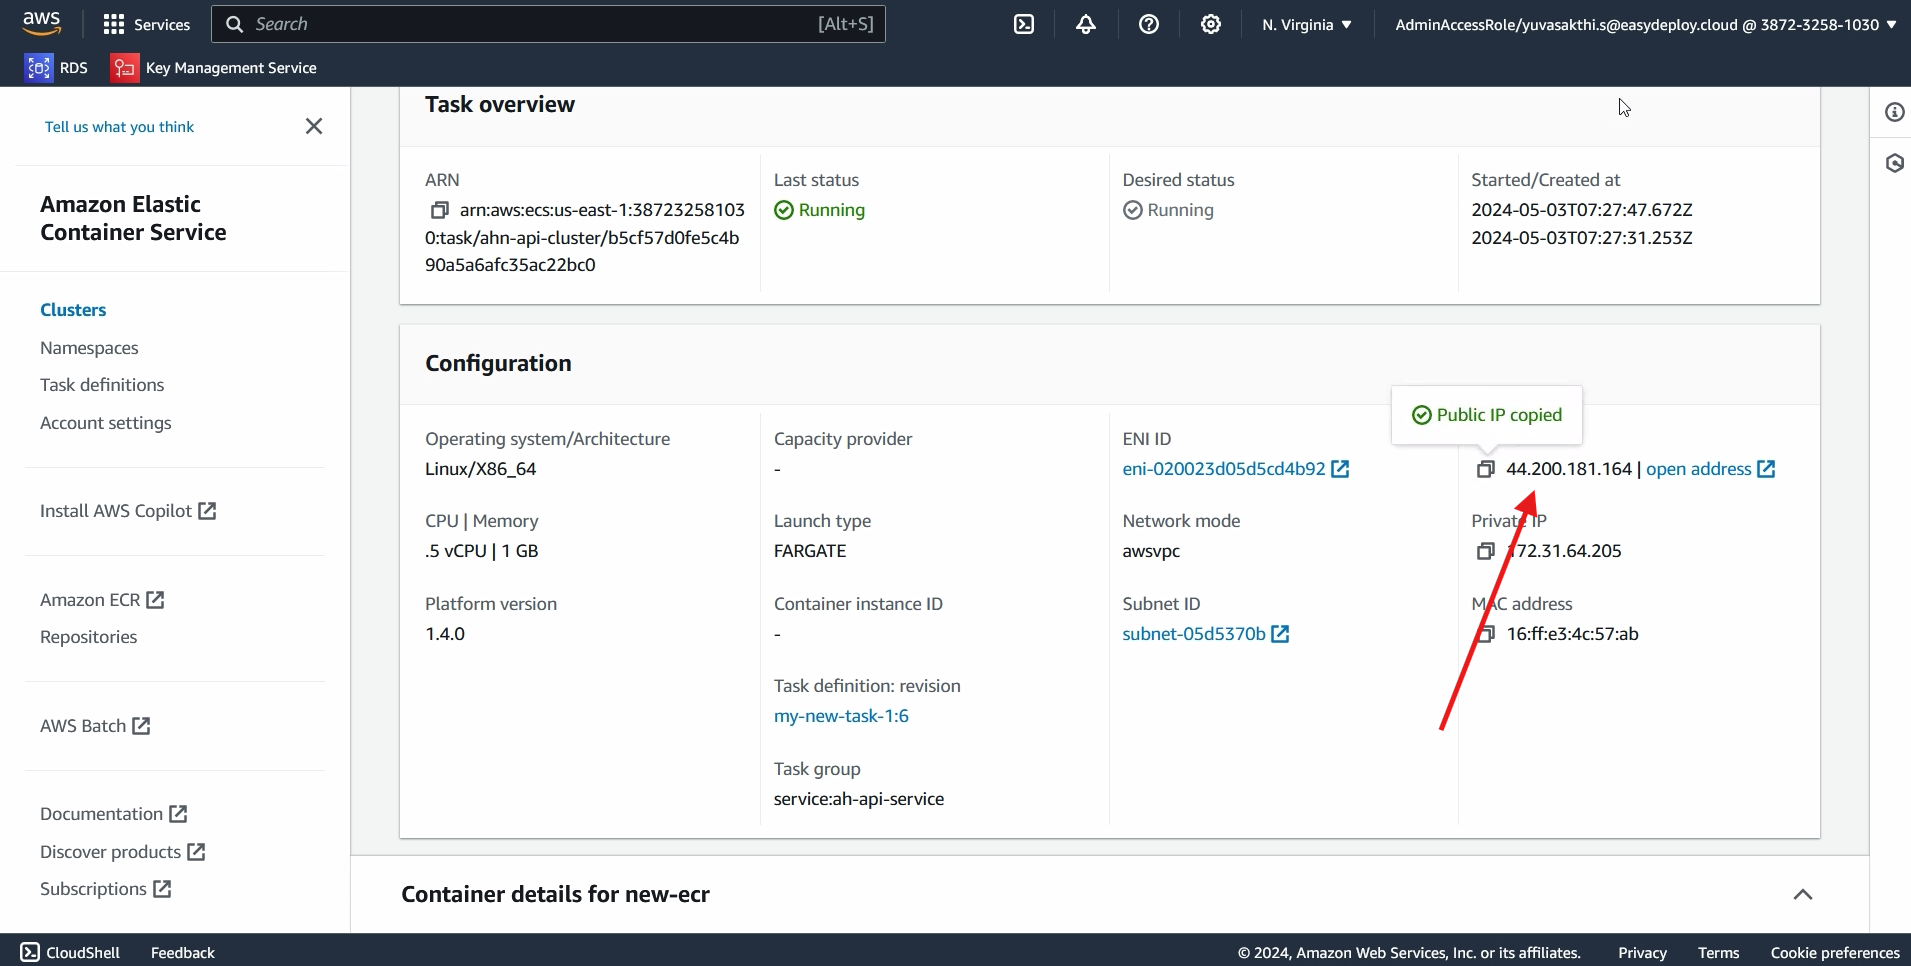1911x966 pixels.
Task: Copy the MAC address 16:ff:e3:4c:57:ab
Action: pos(1486,634)
